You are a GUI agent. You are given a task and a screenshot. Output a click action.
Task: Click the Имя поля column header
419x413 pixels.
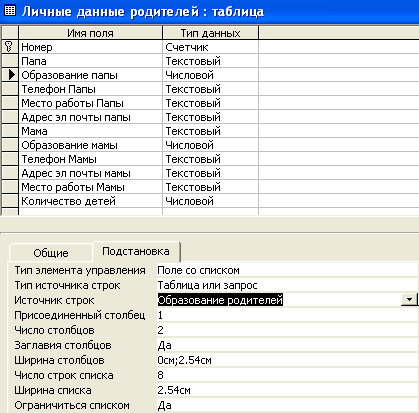91,33
